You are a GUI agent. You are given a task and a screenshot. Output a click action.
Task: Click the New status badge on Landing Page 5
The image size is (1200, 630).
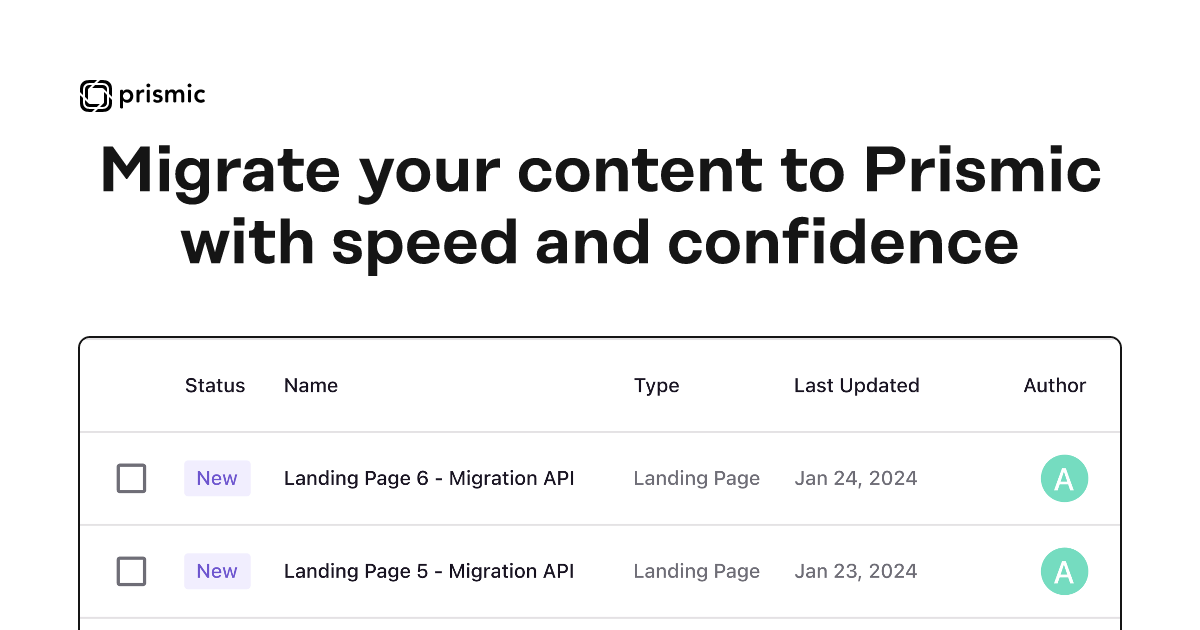point(217,571)
